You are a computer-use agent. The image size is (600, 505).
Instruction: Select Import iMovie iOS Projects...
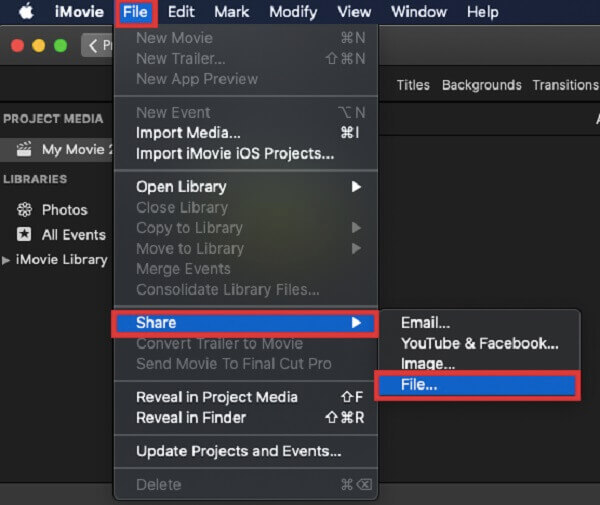point(246,153)
